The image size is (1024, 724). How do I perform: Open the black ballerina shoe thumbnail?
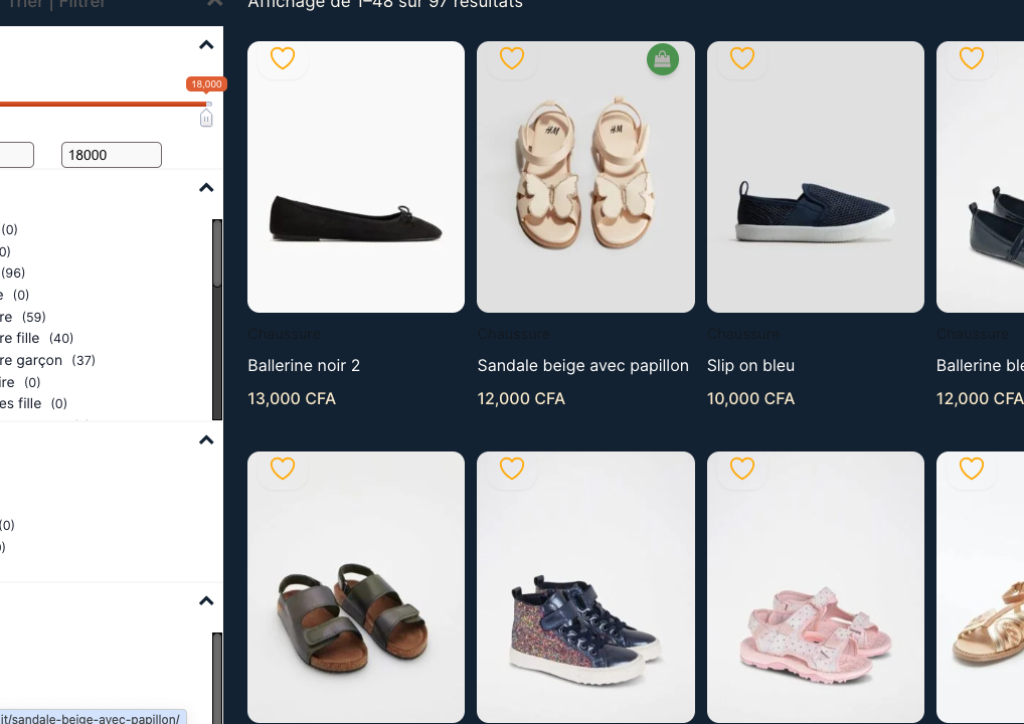[356, 177]
